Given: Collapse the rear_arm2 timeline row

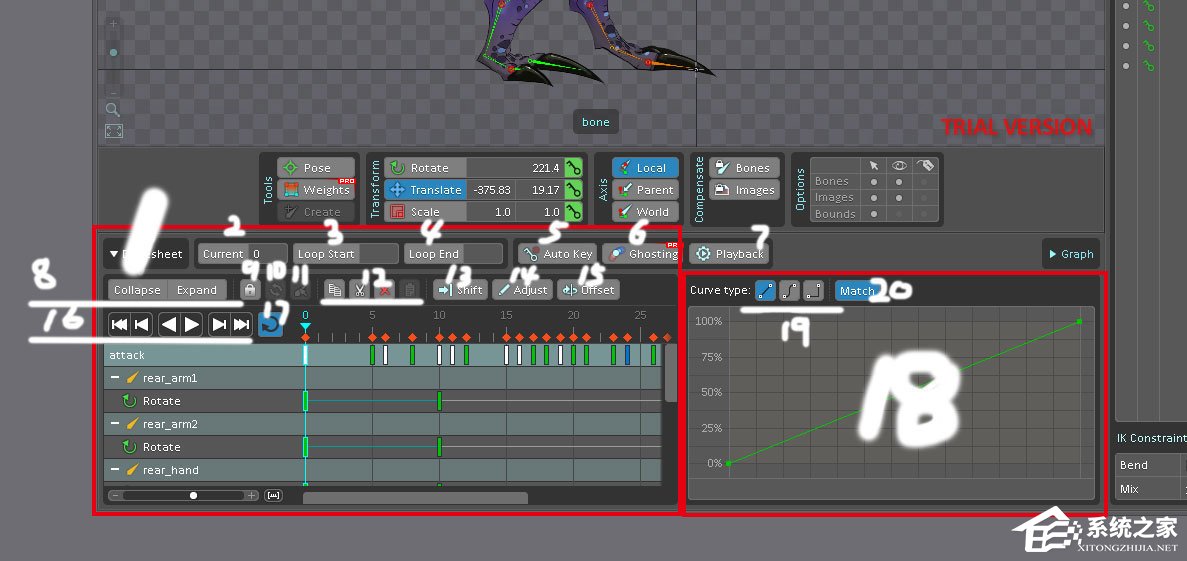Looking at the screenshot, I should pos(115,424).
